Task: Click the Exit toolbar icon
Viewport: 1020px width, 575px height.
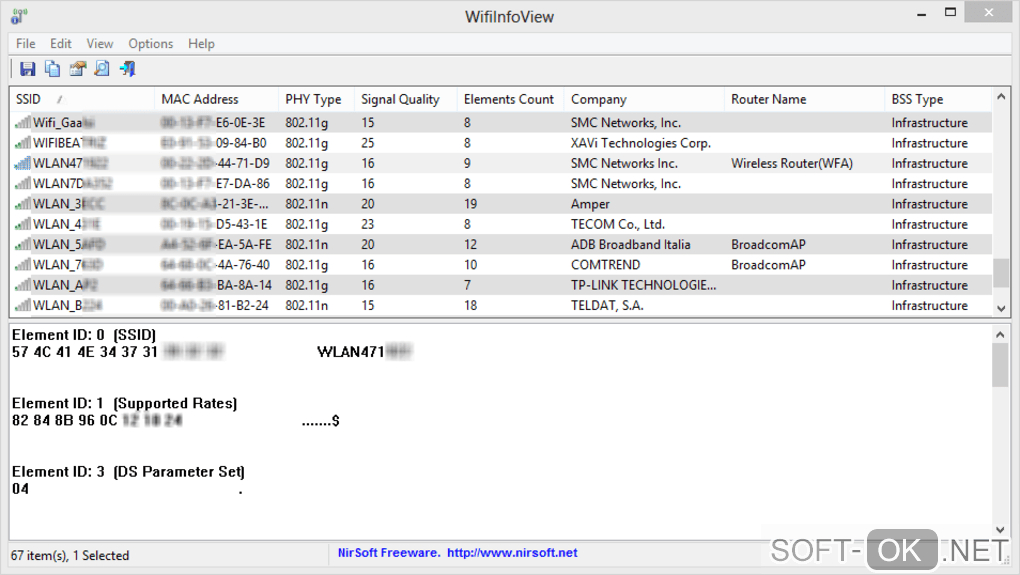Action: (128, 69)
